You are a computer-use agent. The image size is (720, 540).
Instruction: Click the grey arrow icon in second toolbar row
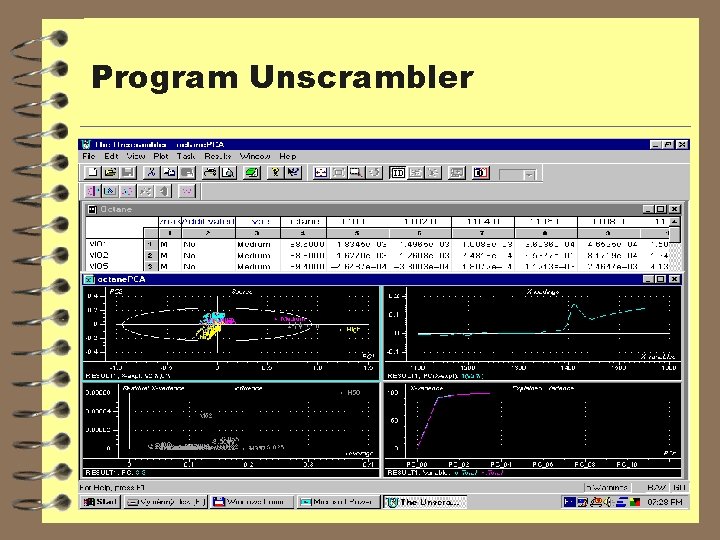point(163,191)
